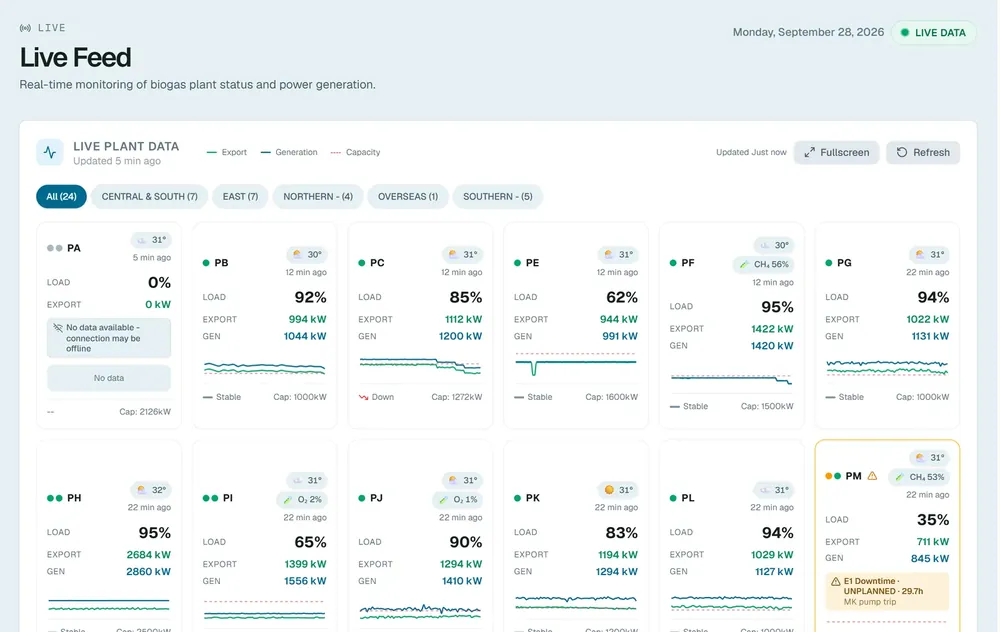Click the warning triangle next to PM
Screen dimensions: 1000x632
(872, 476)
